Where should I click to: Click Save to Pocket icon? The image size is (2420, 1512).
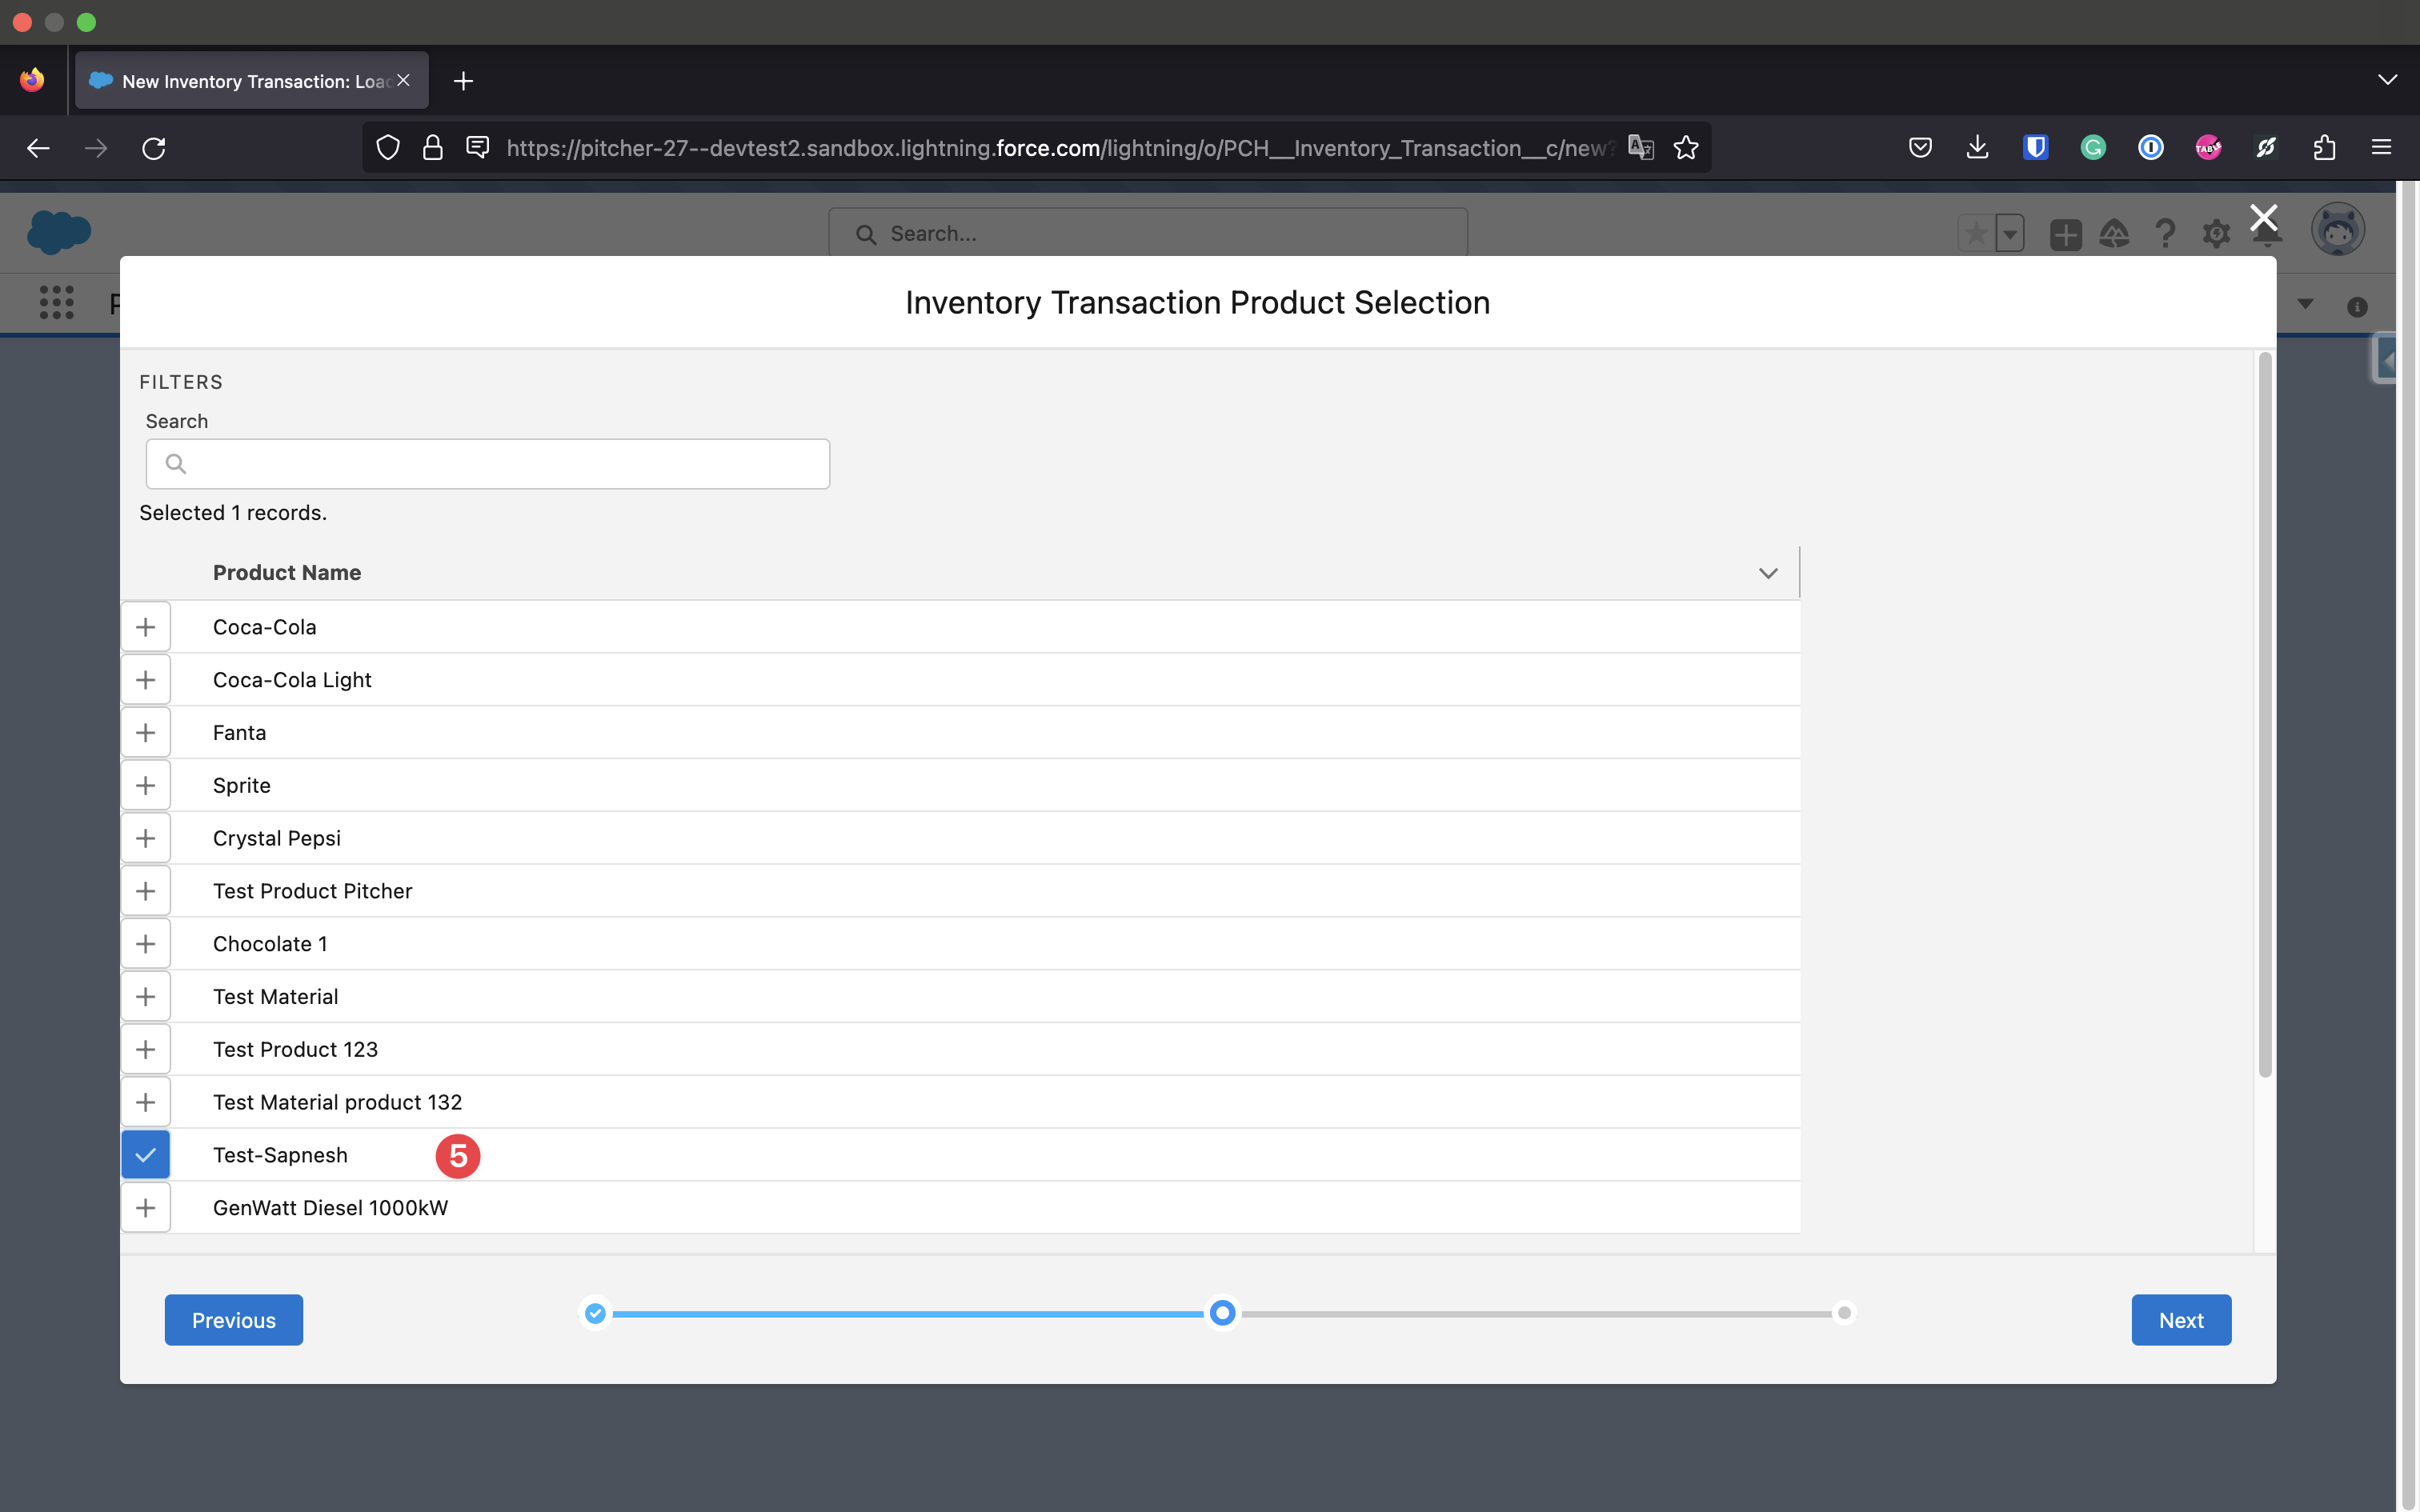pyautogui.click(x=1920, y=148)
